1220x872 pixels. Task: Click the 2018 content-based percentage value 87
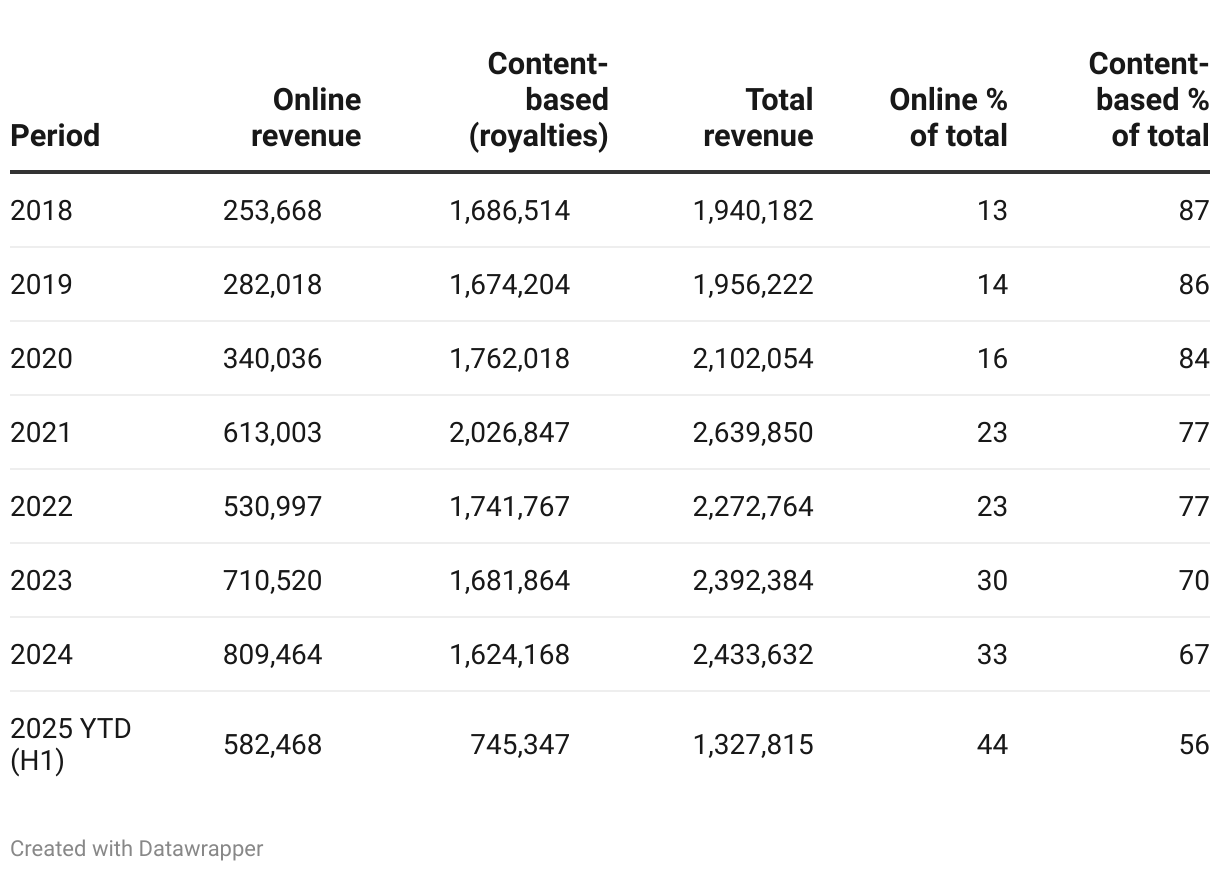pyautogui.click(x=1193, y=211)
